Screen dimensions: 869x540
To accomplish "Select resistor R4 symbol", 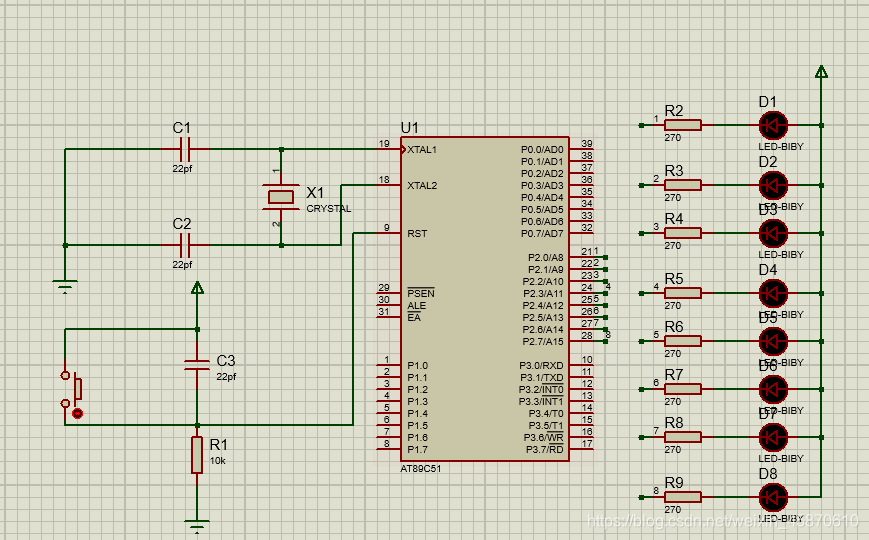I will pyautogui.click(x=683, y=233).
